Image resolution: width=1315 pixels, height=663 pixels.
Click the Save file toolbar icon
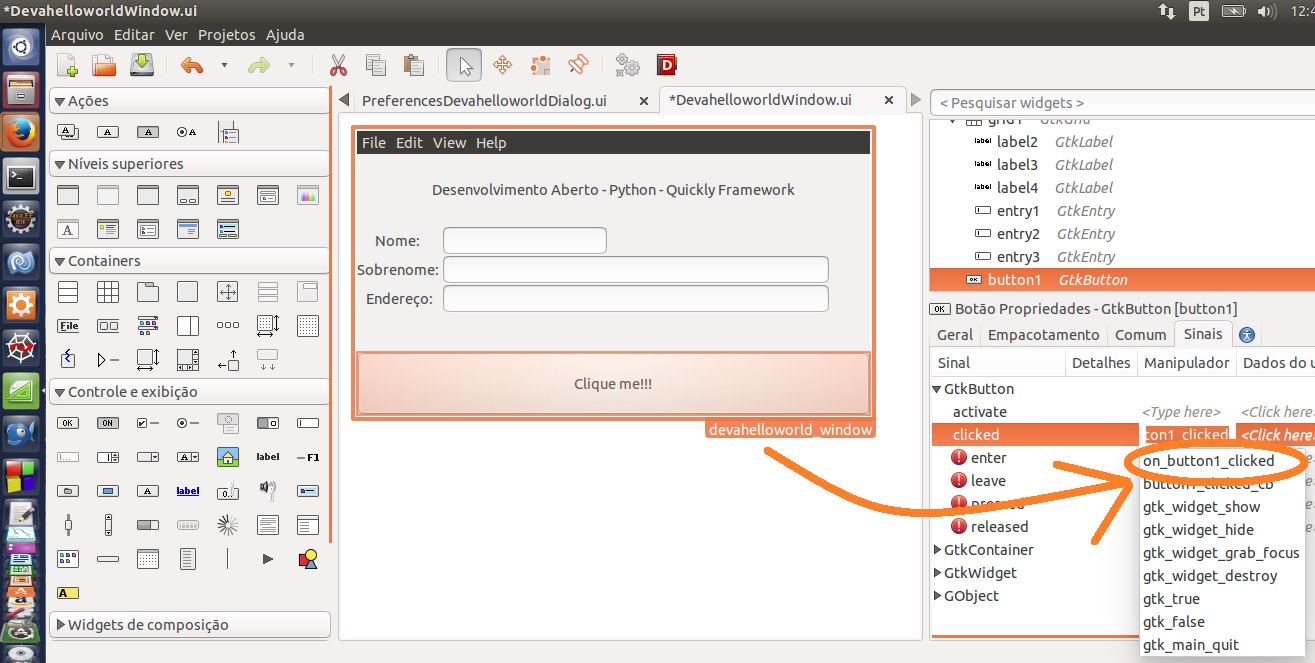pos(142,66)
